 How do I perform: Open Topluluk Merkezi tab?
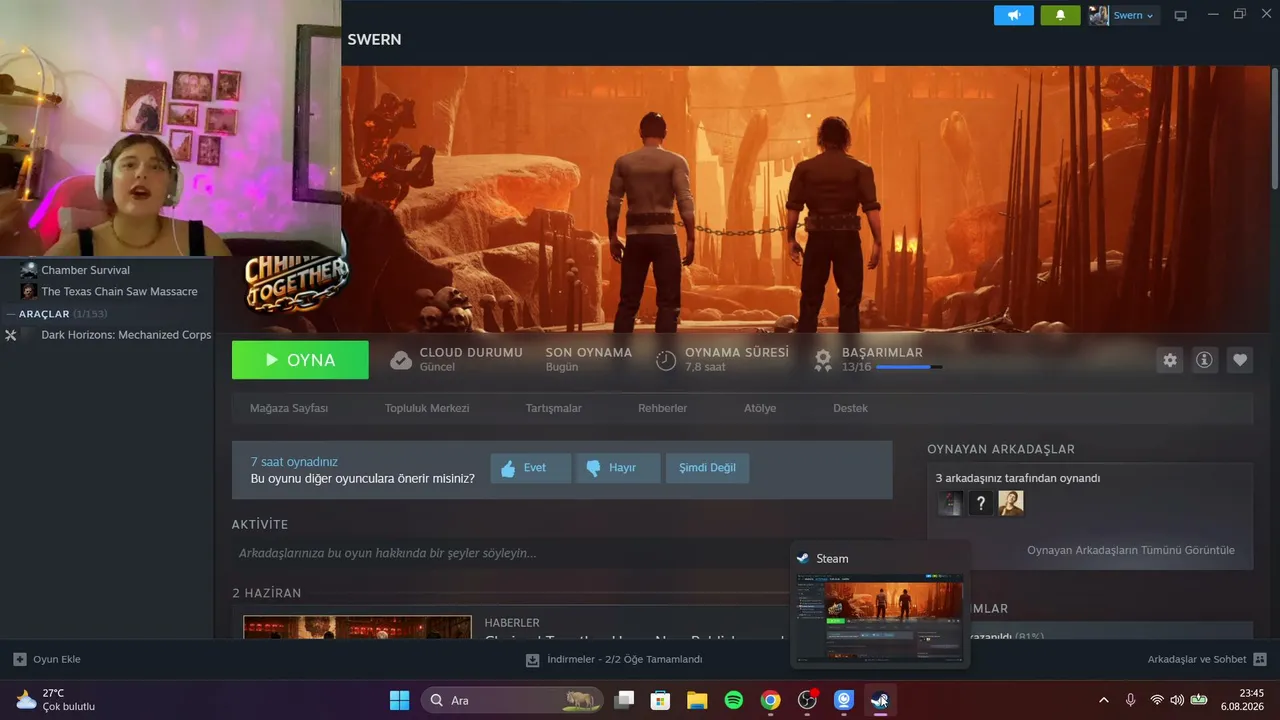pyautogui.click(x=427, y=408)
